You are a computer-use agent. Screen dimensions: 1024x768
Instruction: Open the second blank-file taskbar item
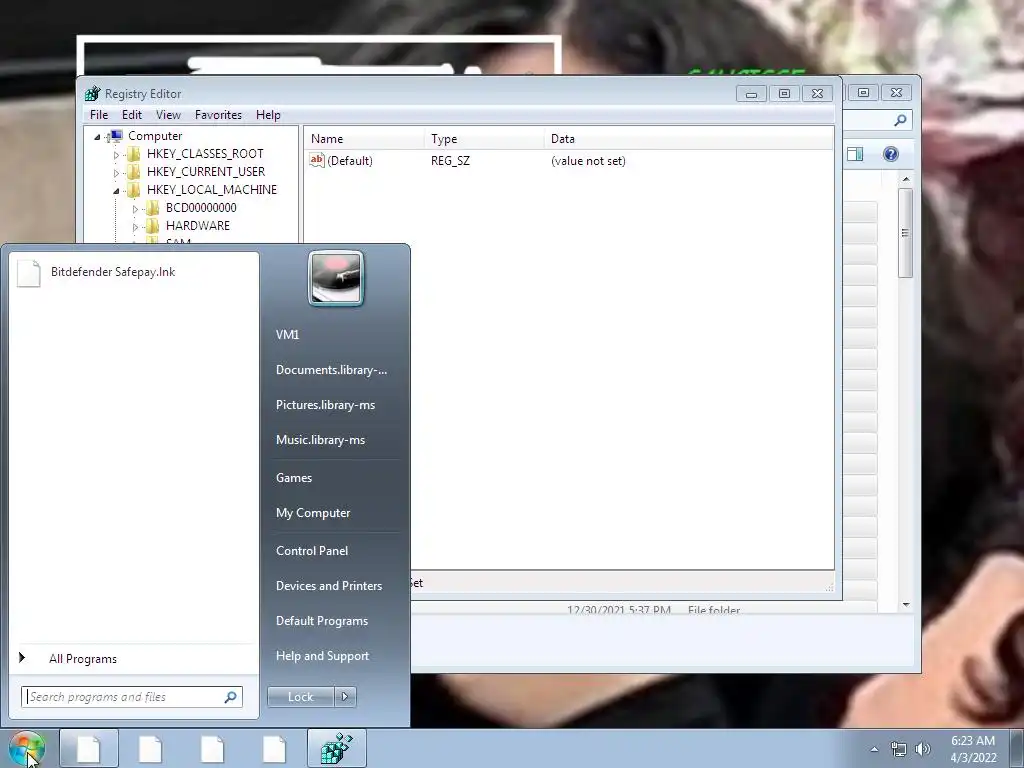tap(150, 748)
